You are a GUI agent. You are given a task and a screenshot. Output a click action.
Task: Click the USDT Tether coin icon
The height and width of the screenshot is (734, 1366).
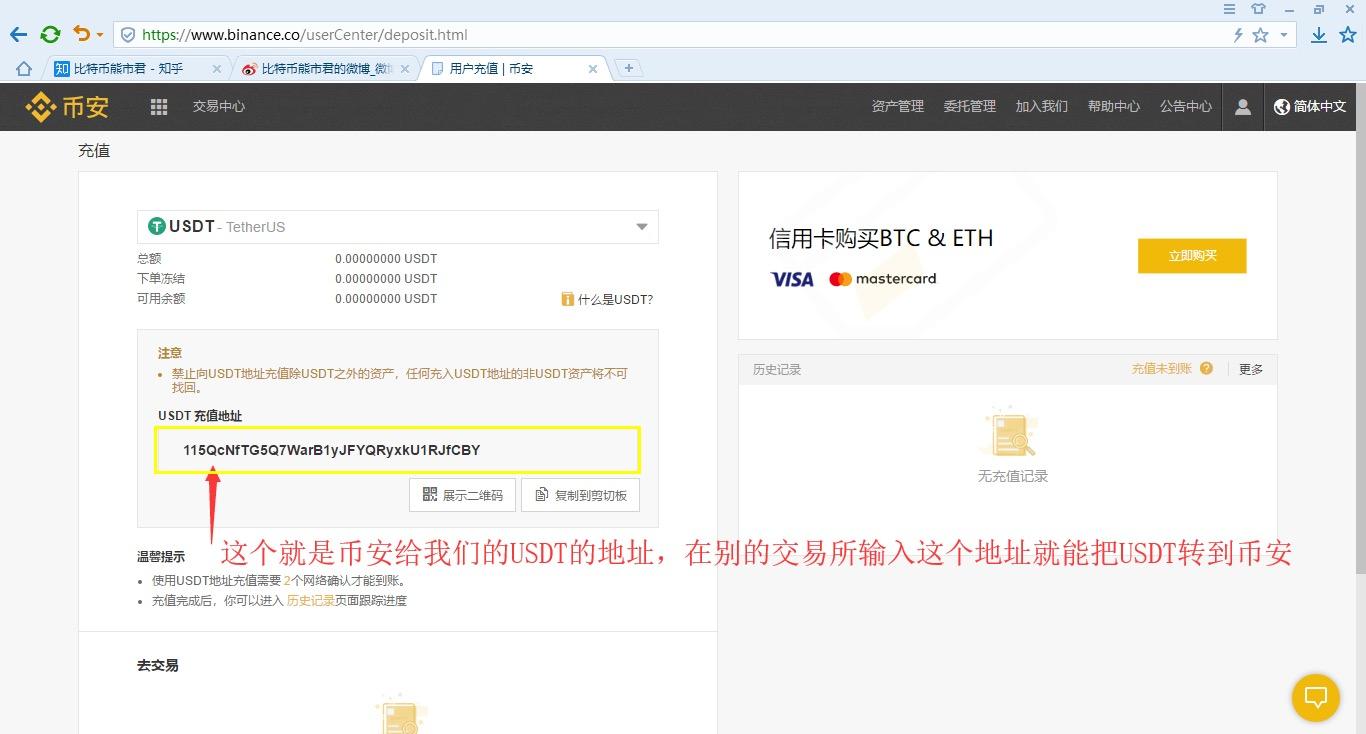(157, 227)
